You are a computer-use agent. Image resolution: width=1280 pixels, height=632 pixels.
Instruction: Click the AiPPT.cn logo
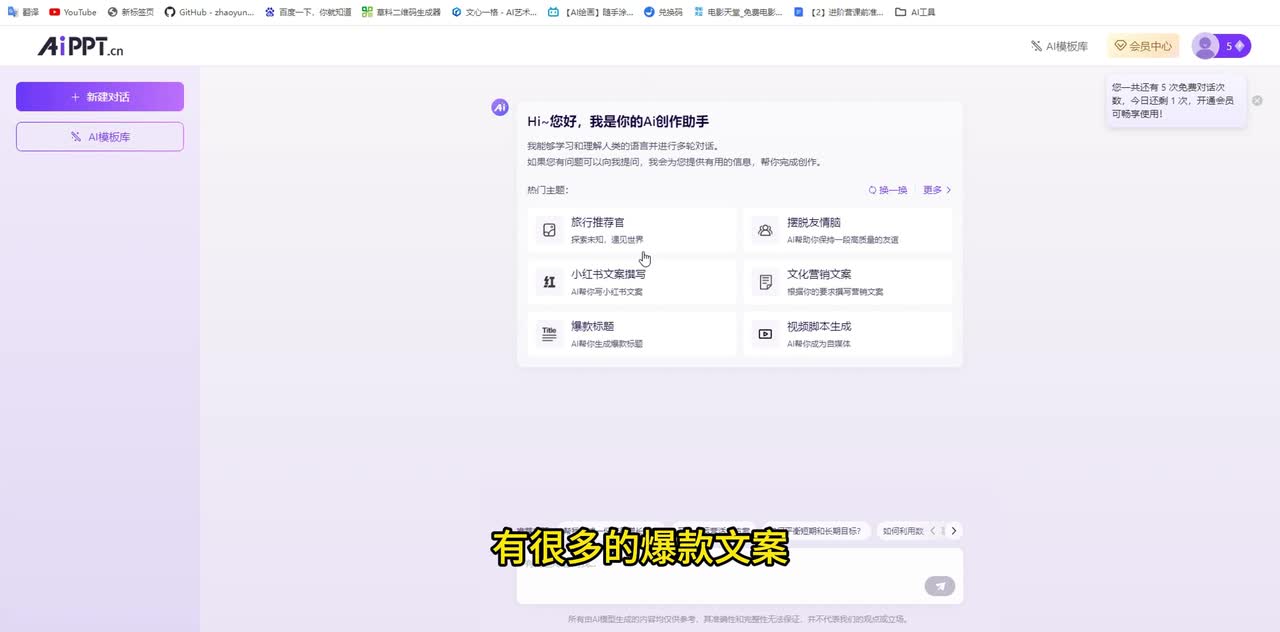point(80,47)
